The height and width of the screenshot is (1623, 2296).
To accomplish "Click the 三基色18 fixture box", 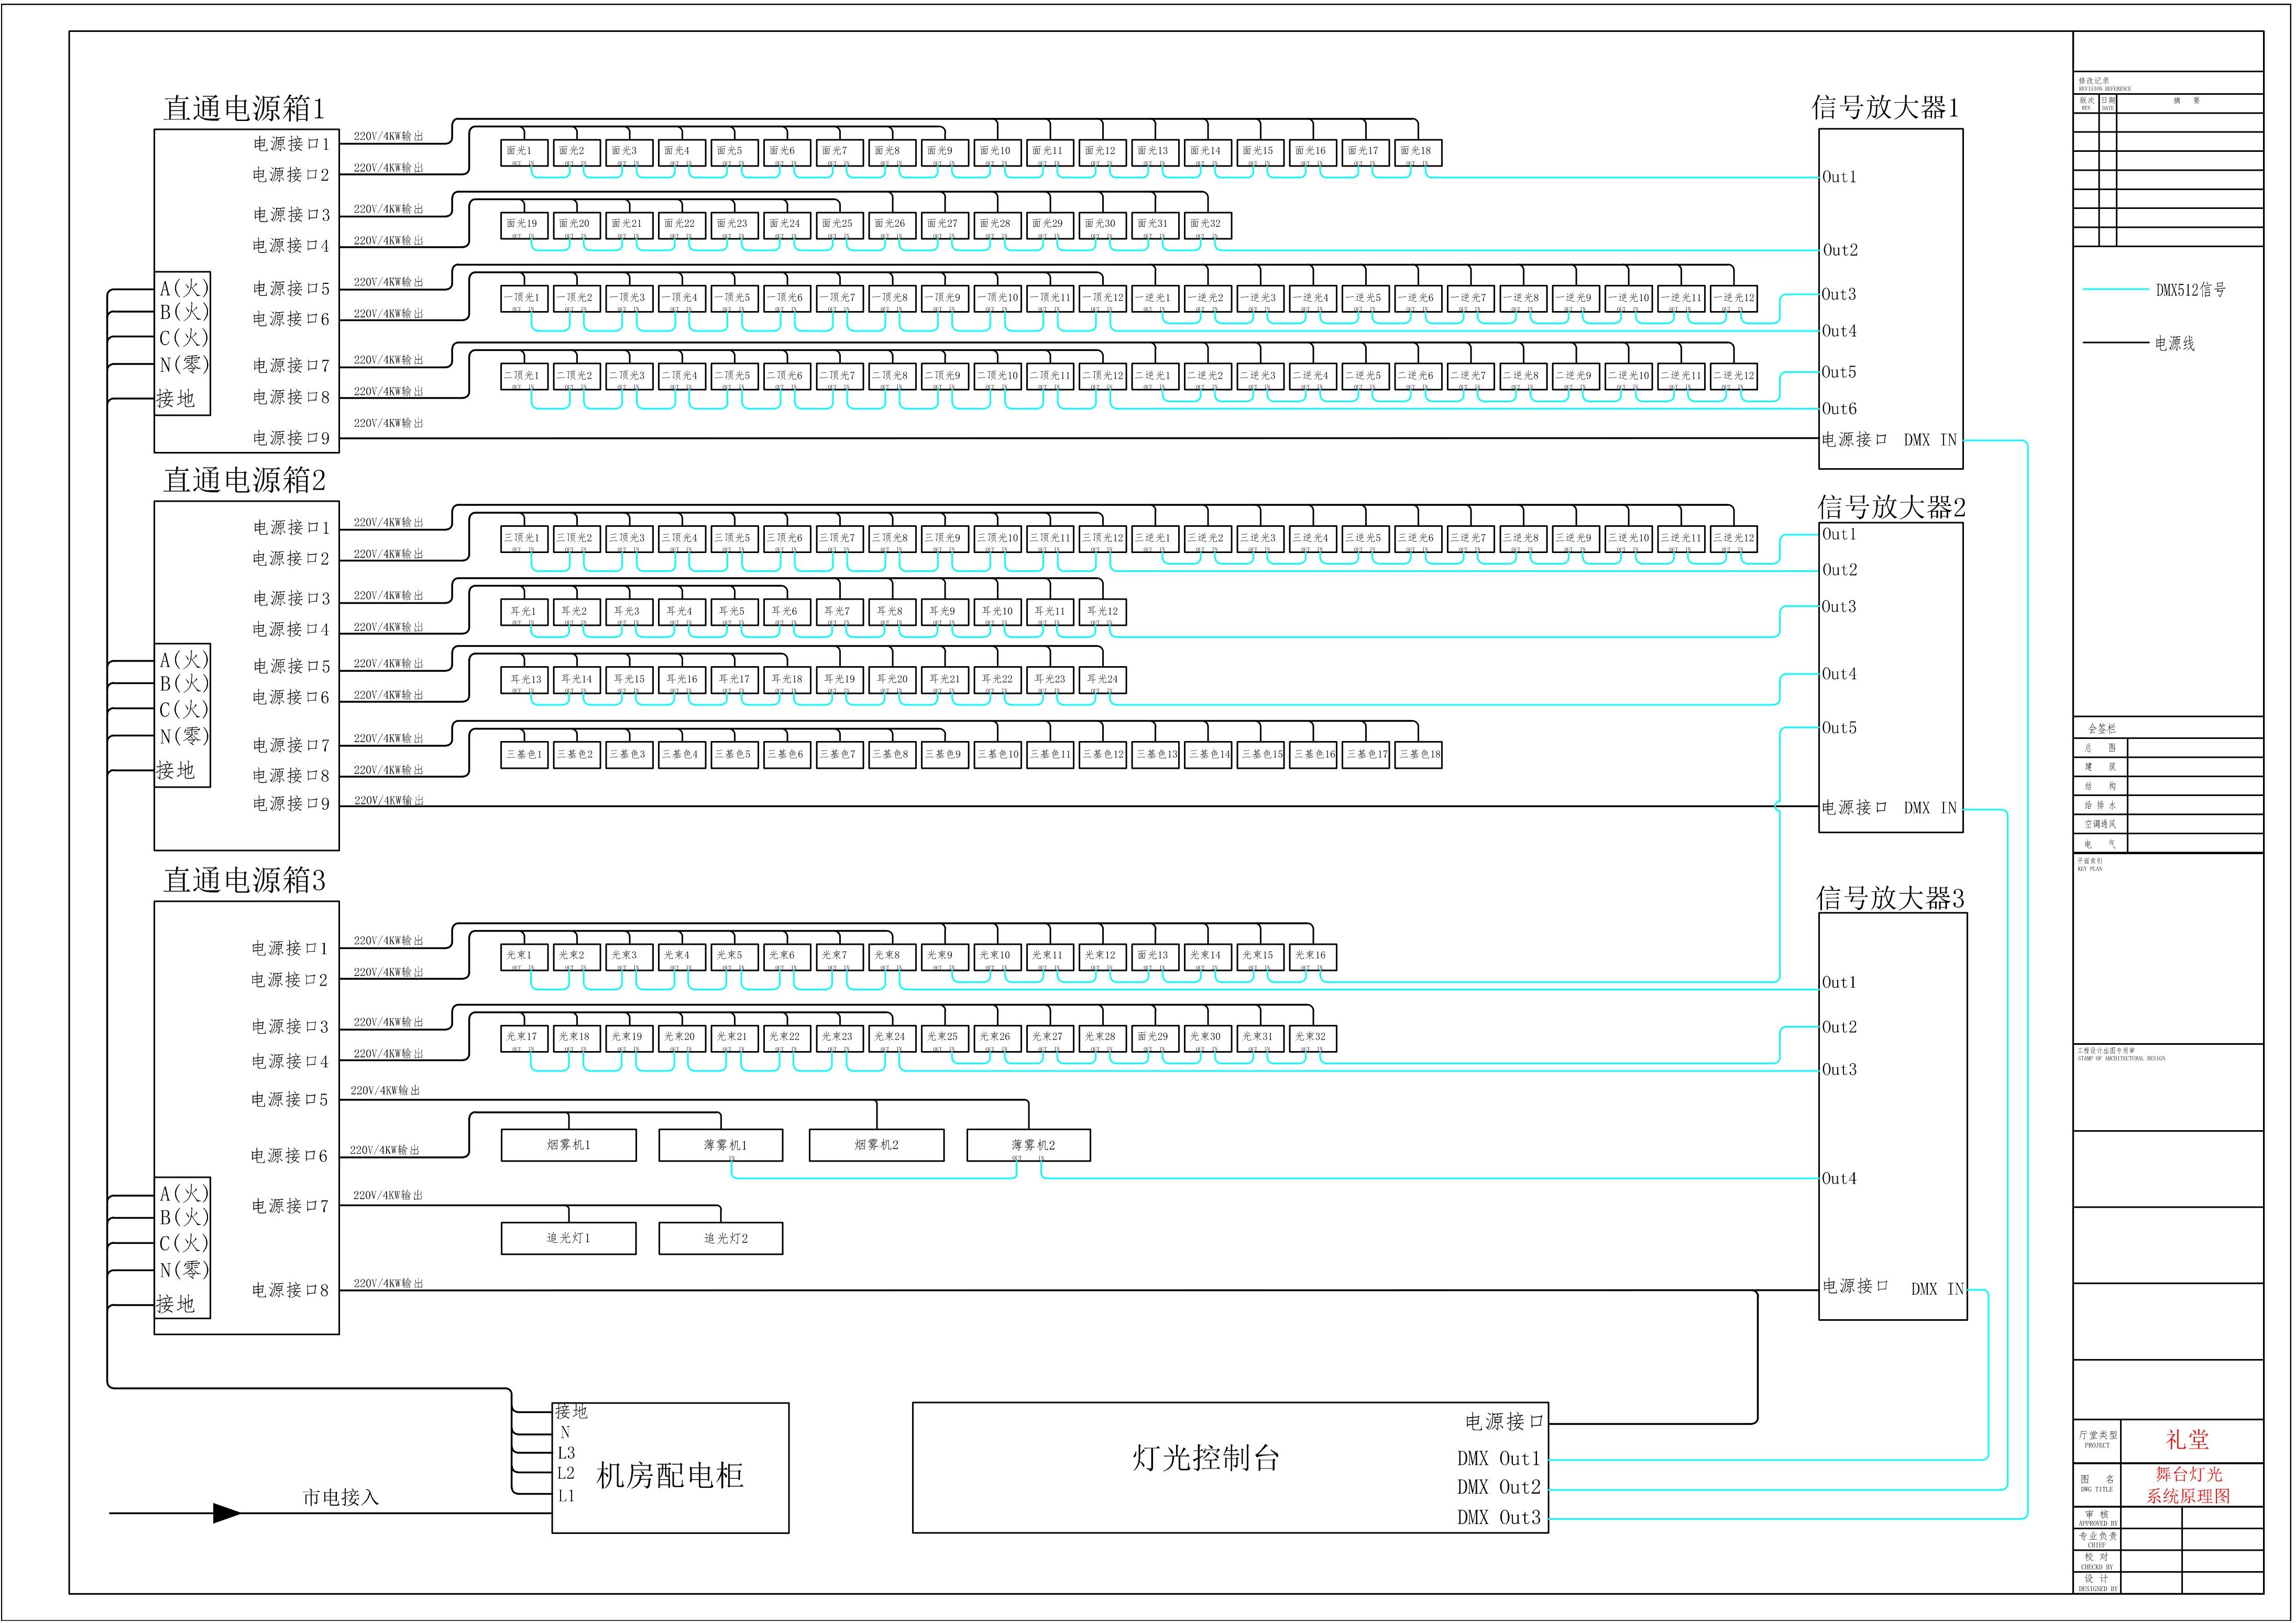I will pos(1418,755).
